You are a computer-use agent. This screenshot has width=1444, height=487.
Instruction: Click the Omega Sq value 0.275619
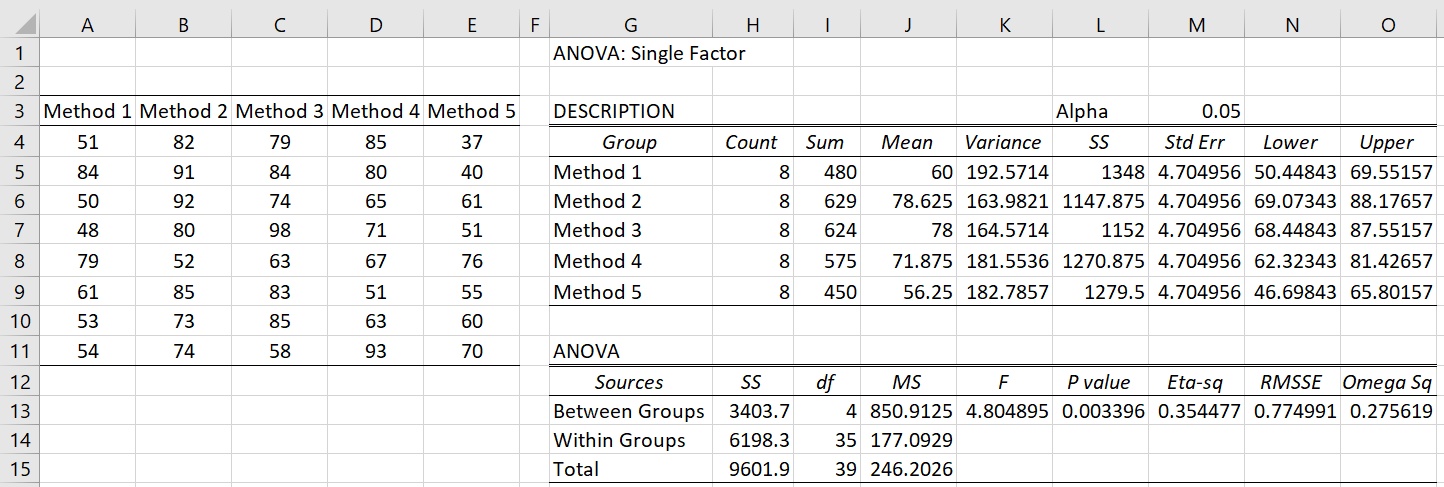click(x=1387, y=411)
